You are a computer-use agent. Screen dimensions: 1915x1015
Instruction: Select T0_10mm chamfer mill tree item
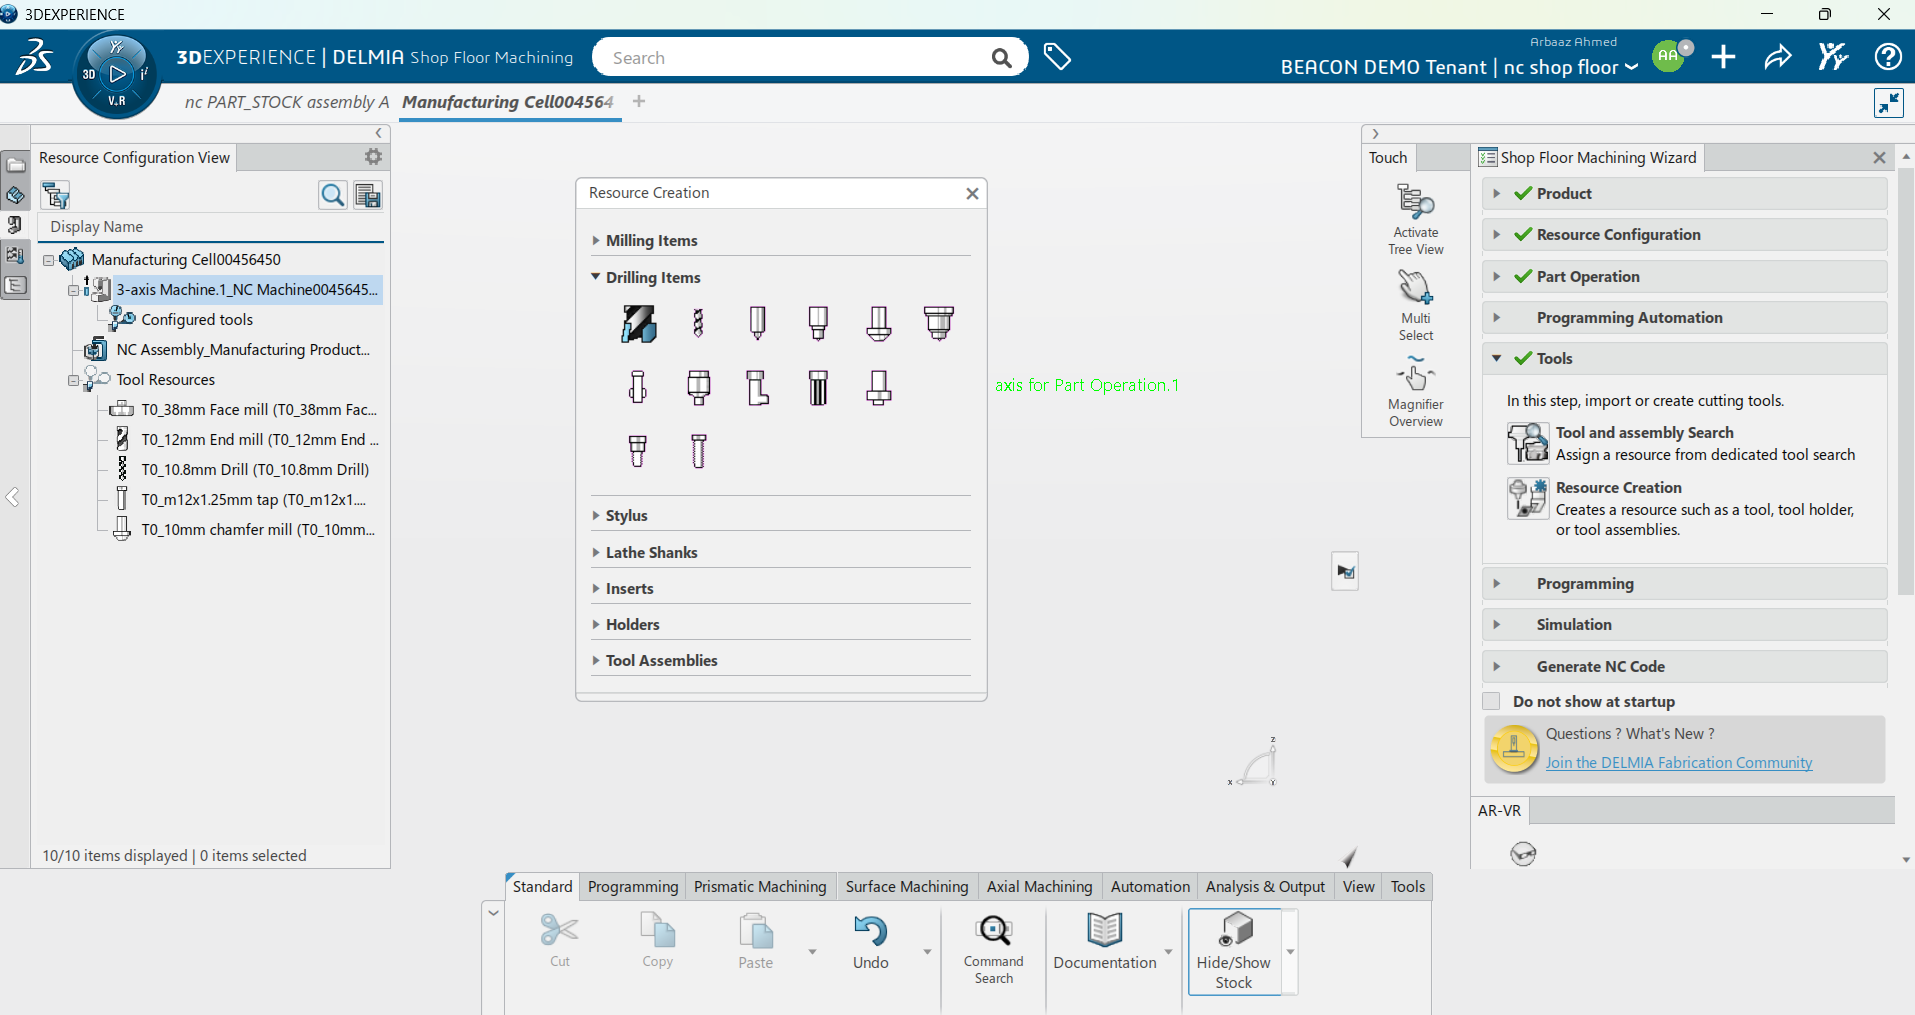coord(246,529)
